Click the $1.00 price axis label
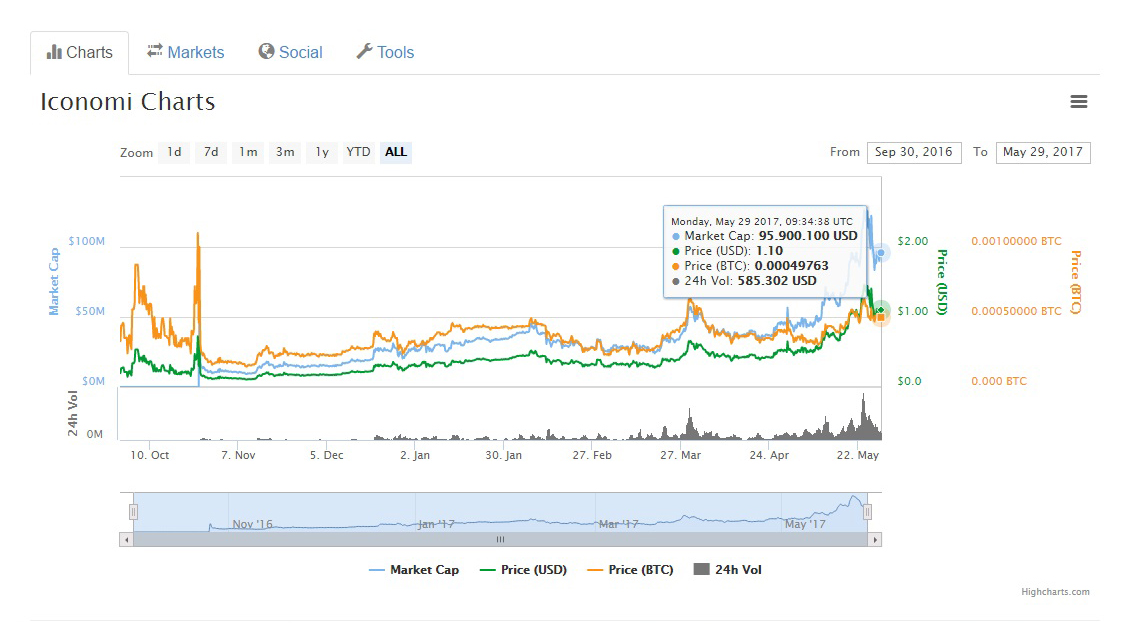 pyautogui.click(x=912, y=311)
